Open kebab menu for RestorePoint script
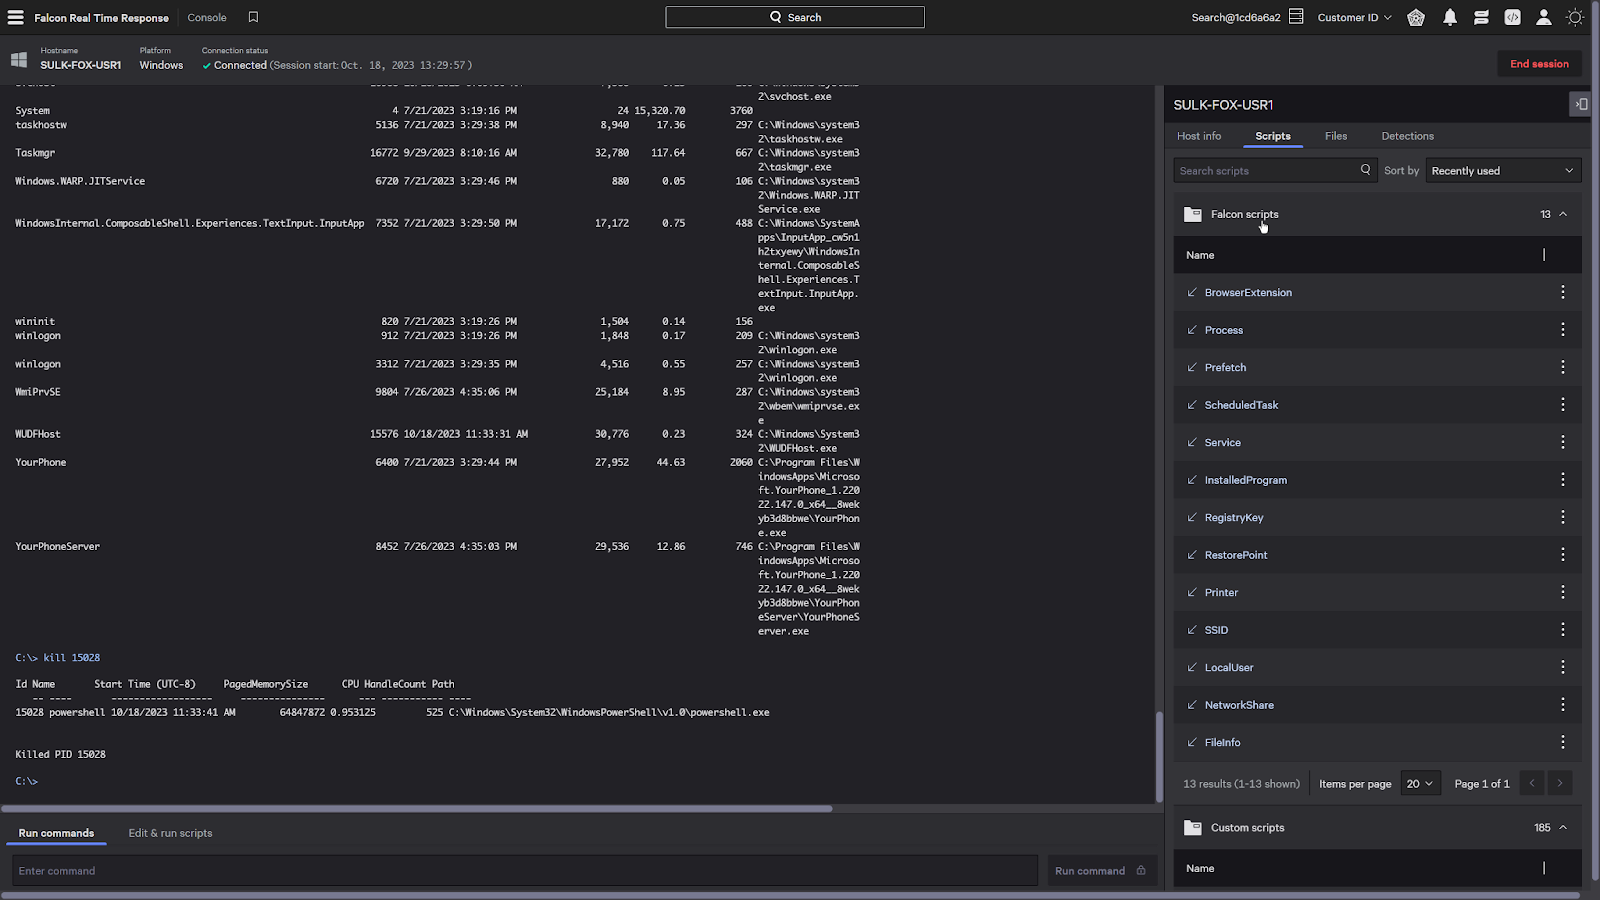 pos(1562,555)
